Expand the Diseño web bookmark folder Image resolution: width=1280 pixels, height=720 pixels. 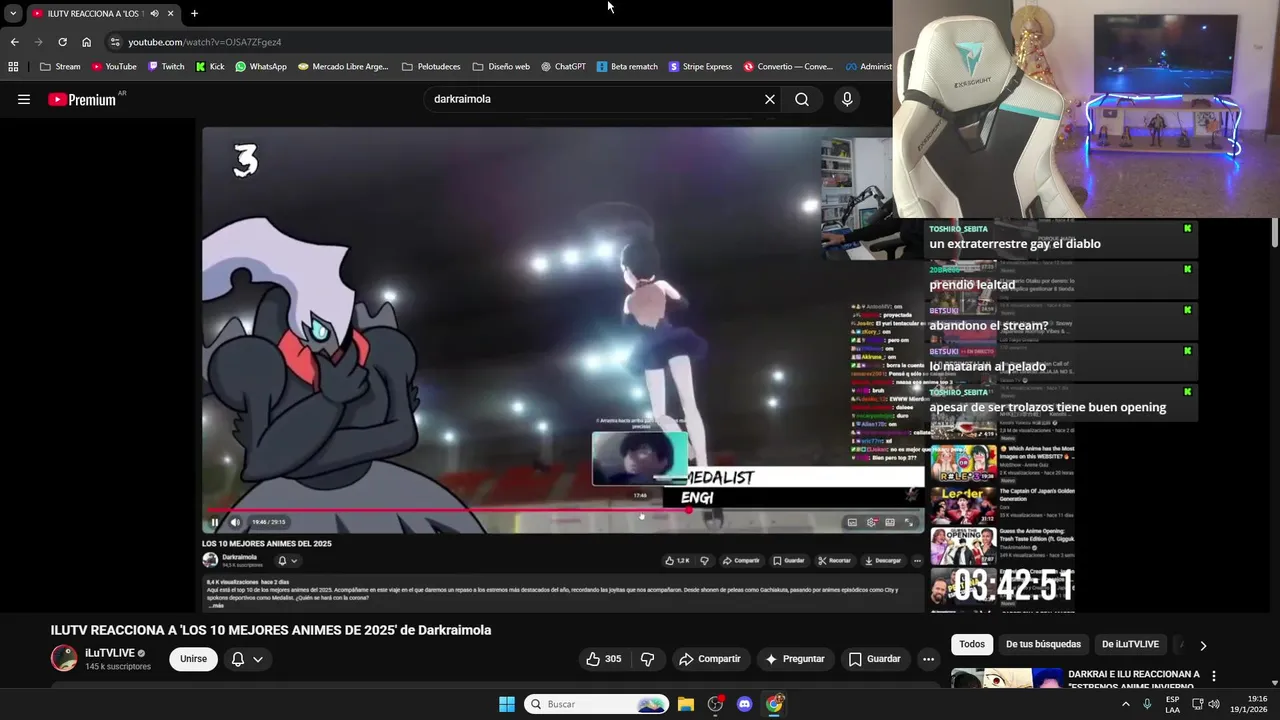[501, 67]
